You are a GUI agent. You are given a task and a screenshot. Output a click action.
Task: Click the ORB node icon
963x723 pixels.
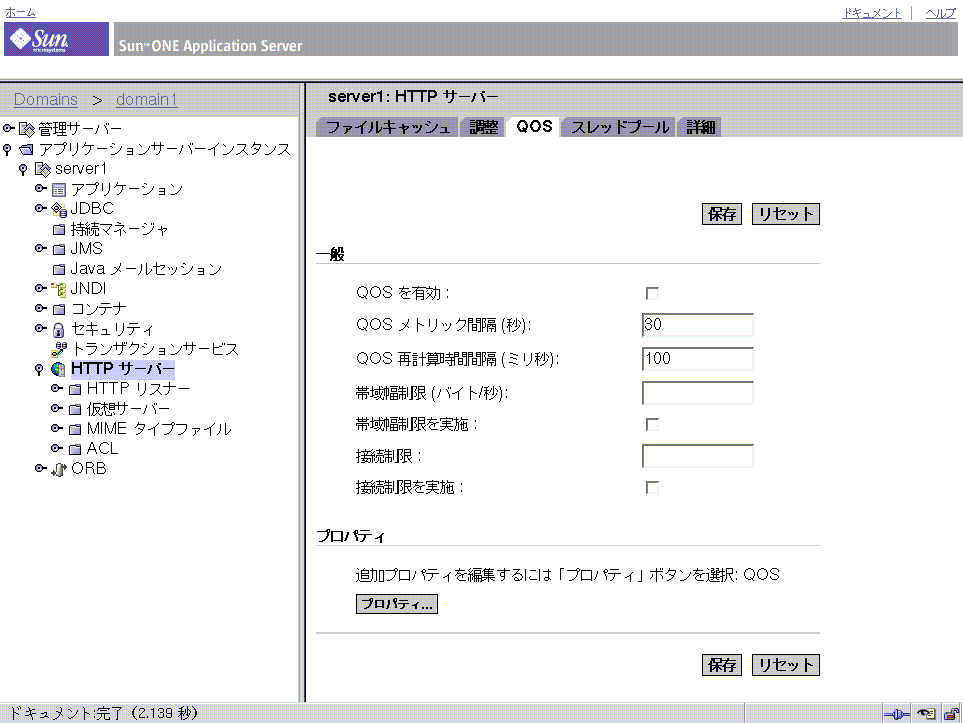click(x=59, y=469)
